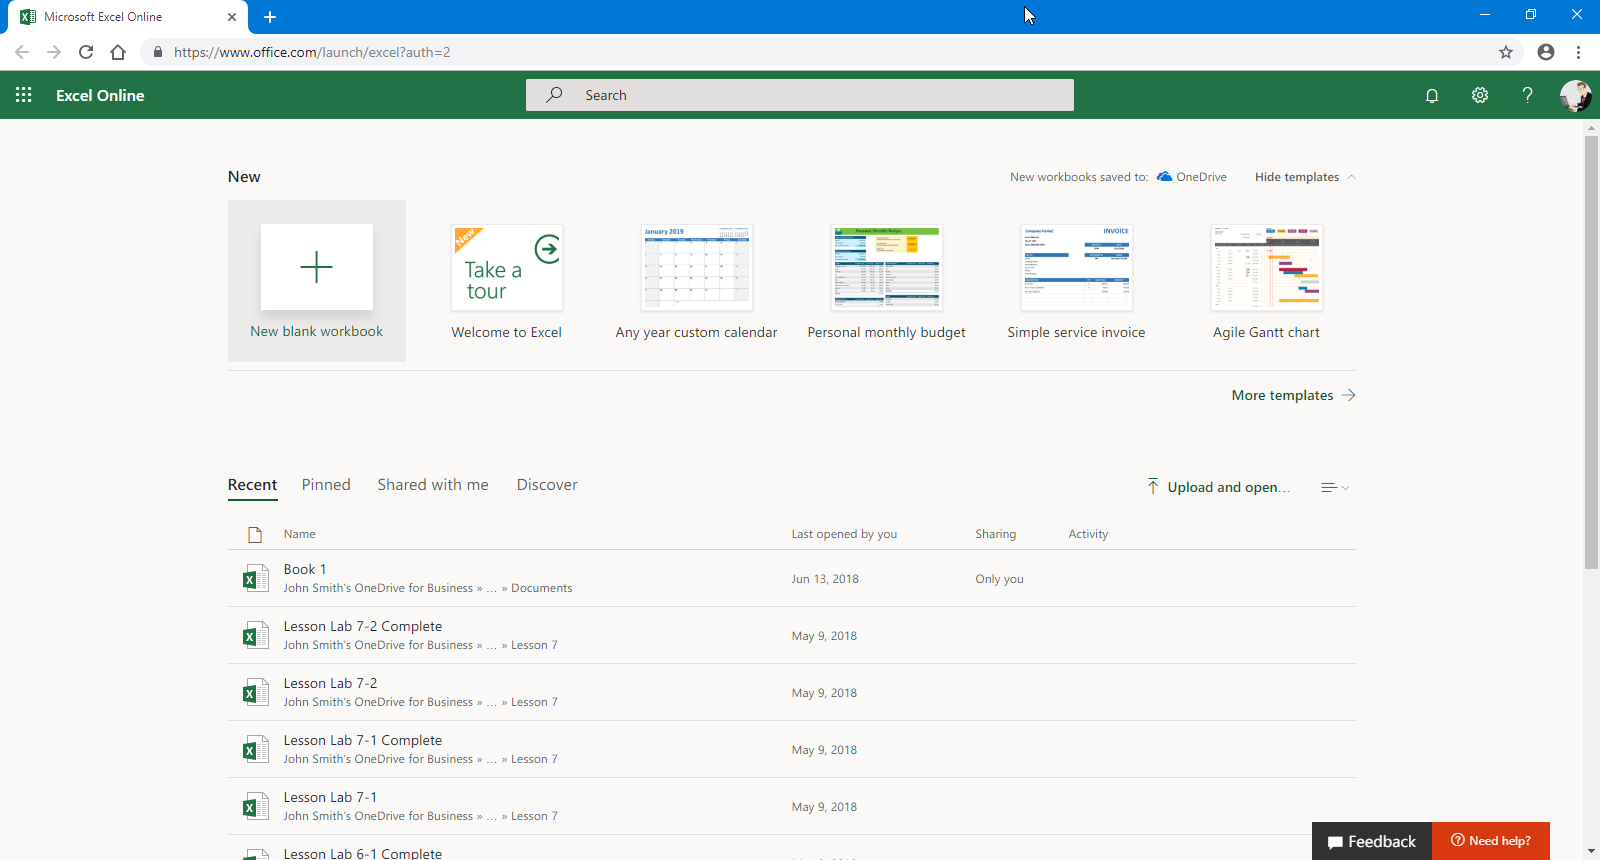Reload the page
1600x860 pixels.
86,52
